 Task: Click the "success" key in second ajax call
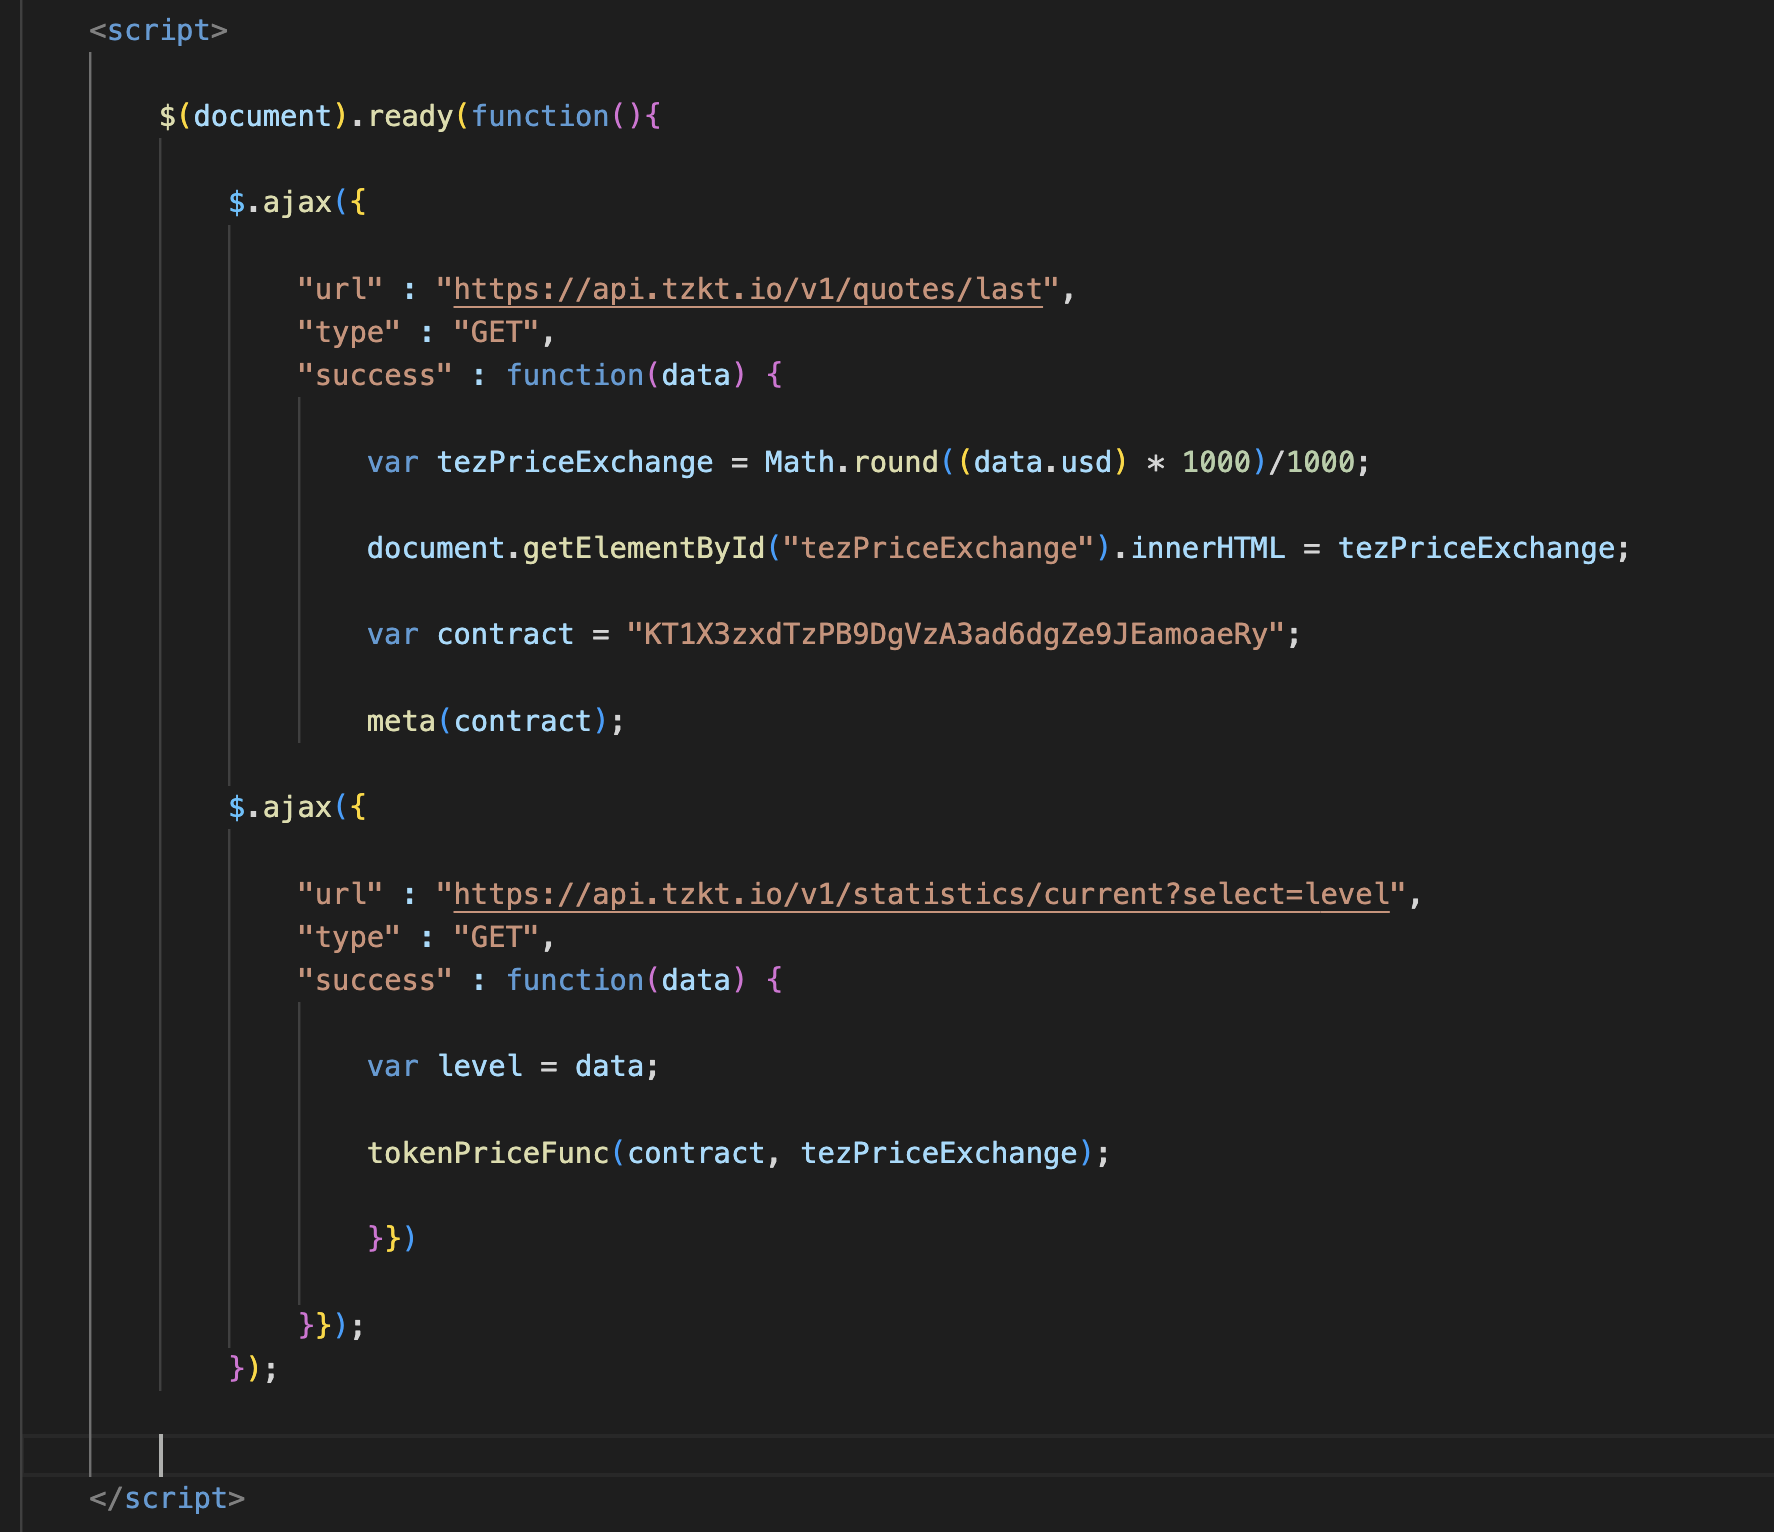[375, 980]
